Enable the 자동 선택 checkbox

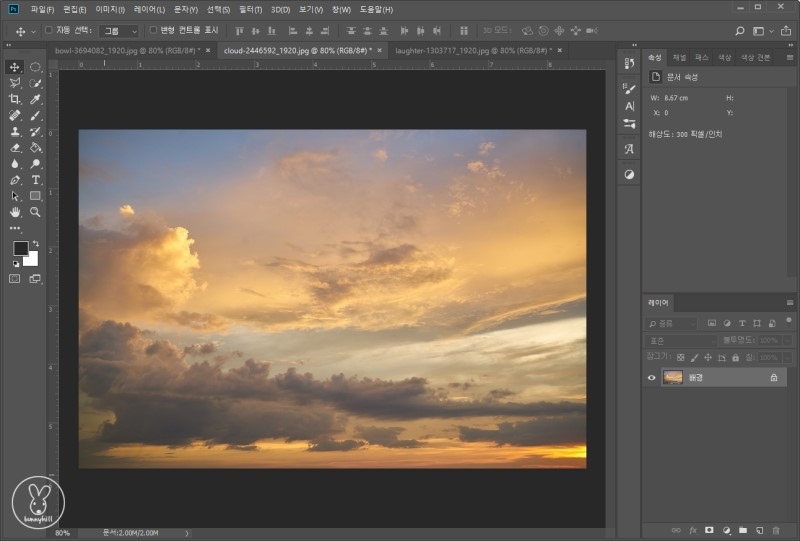coord(49,31)
